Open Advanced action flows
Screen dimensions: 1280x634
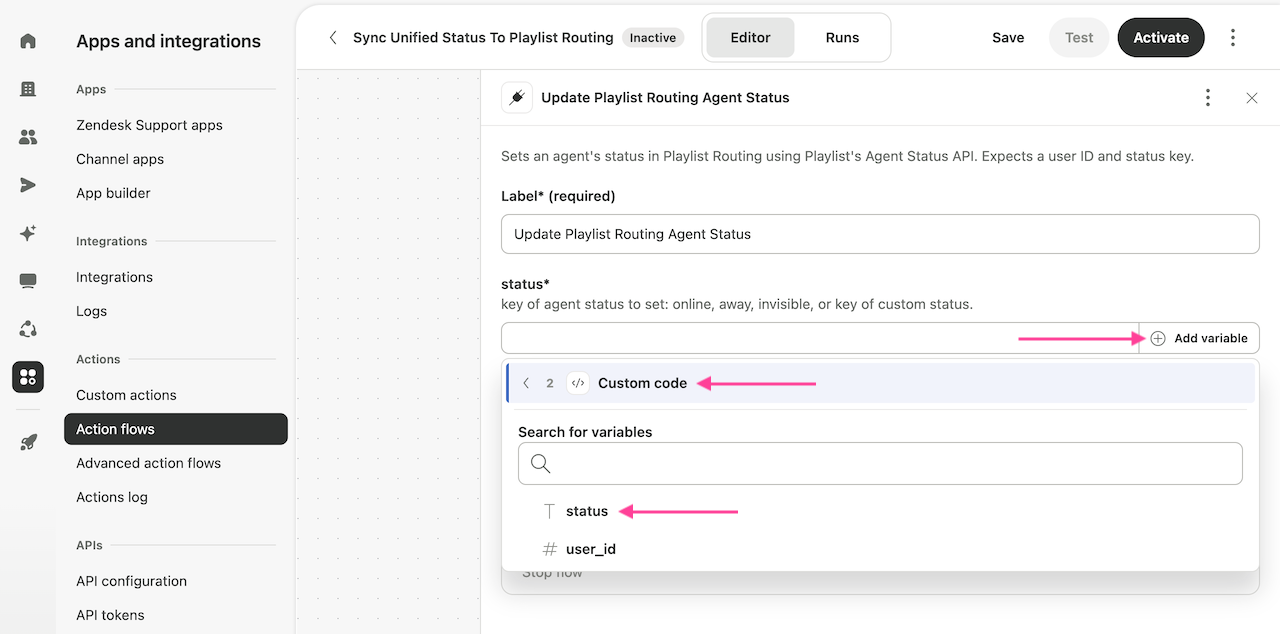(148, 463)
